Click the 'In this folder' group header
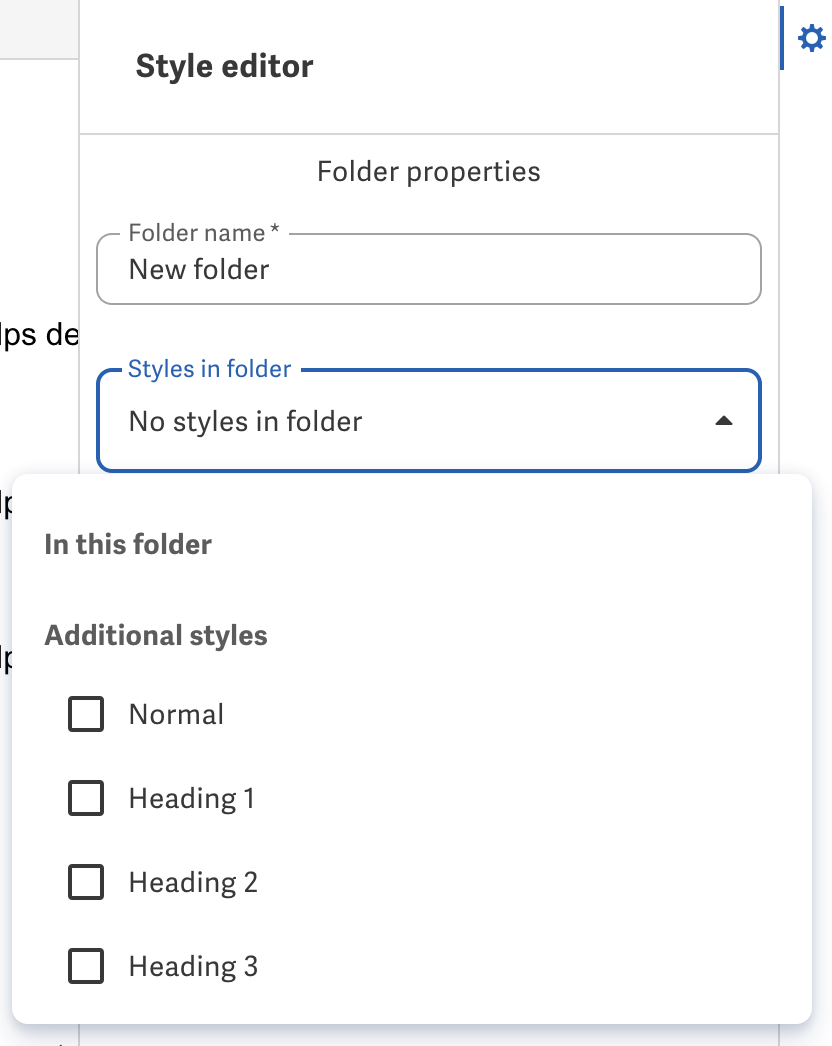Screen dimensions: 832x1046 [128, 544]
